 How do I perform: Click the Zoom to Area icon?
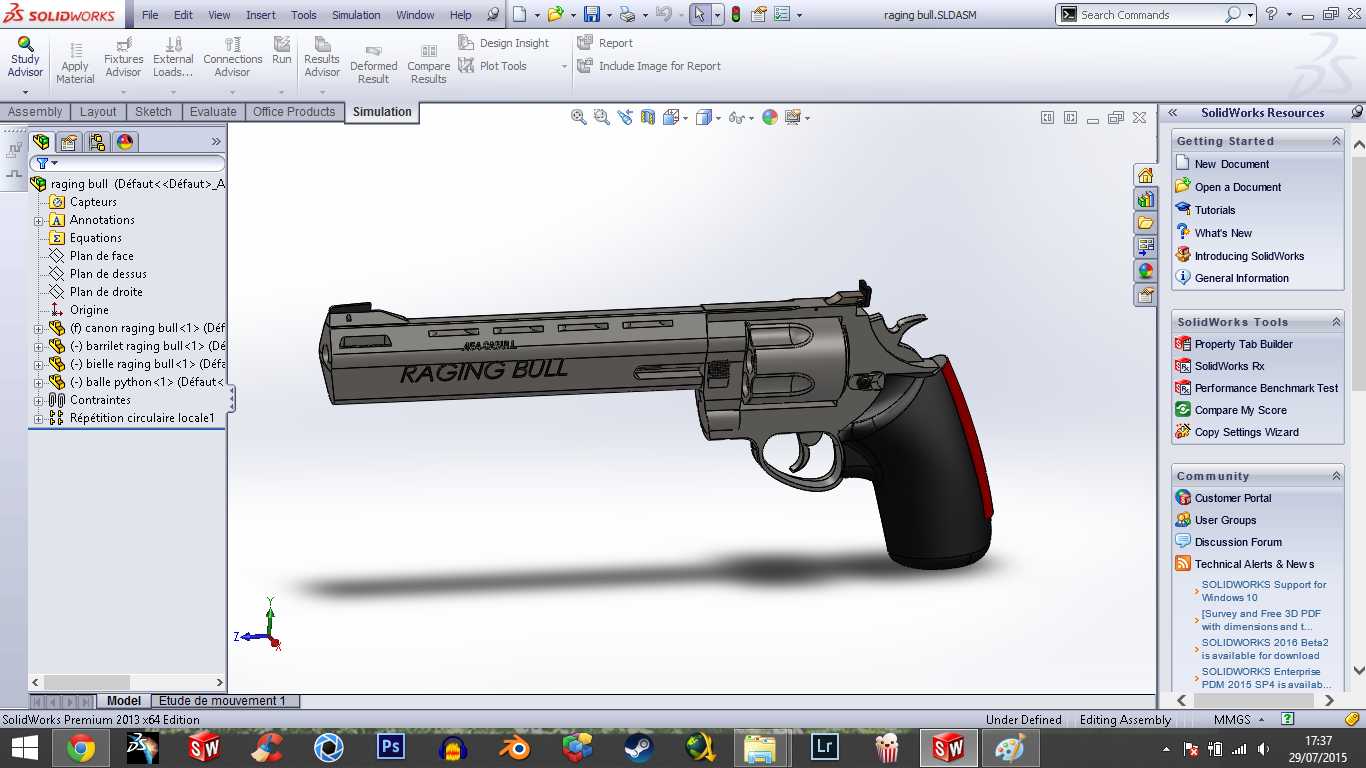point(601,117)
